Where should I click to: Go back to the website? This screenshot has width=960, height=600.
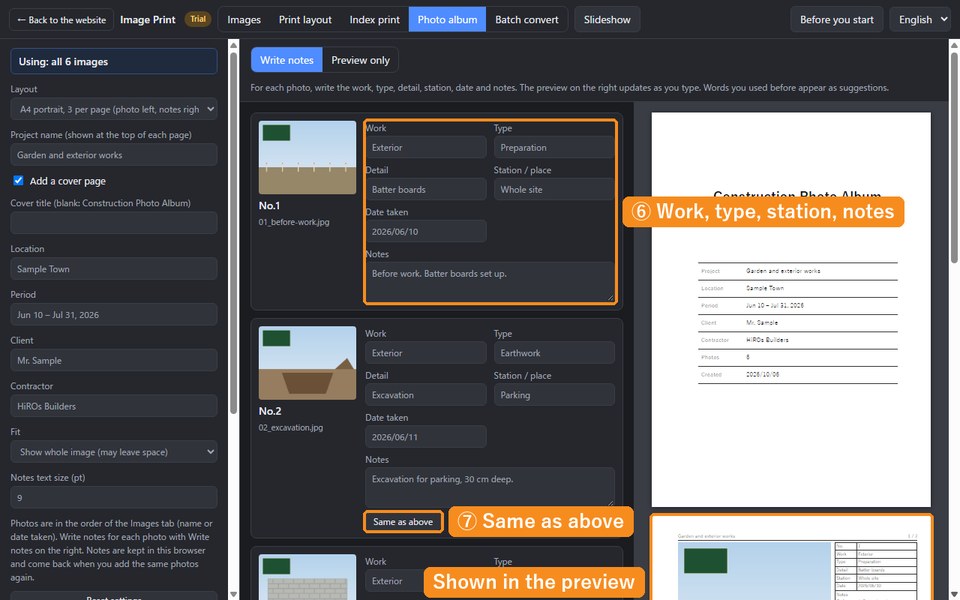(x=61, y=20)
